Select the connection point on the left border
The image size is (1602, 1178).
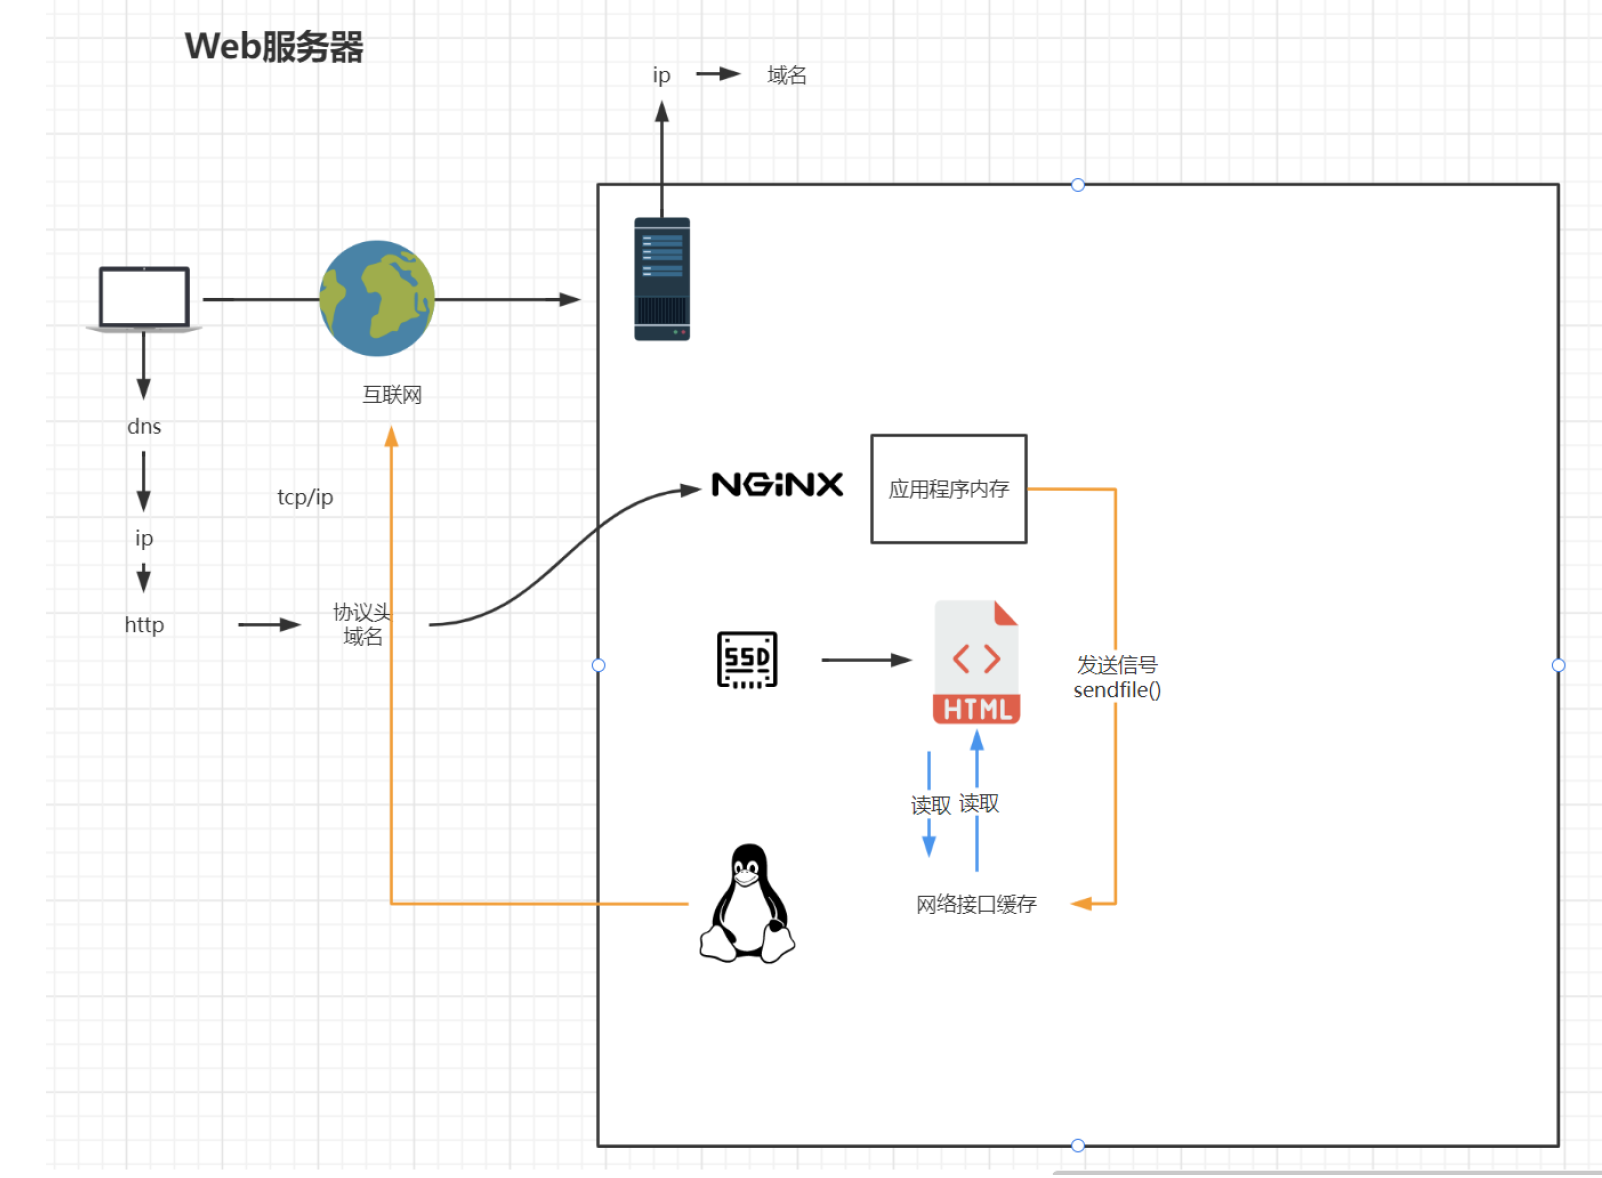point(598,664)
